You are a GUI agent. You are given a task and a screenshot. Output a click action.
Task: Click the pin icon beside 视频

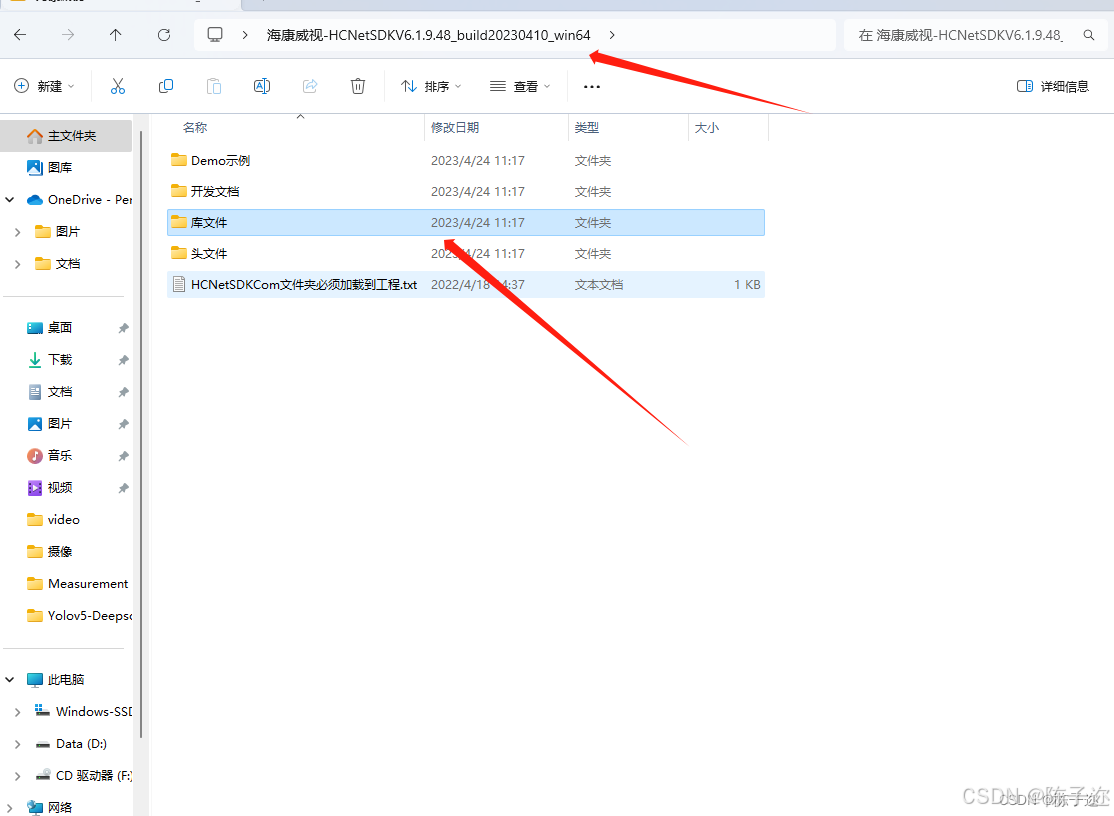coord(124,487)
